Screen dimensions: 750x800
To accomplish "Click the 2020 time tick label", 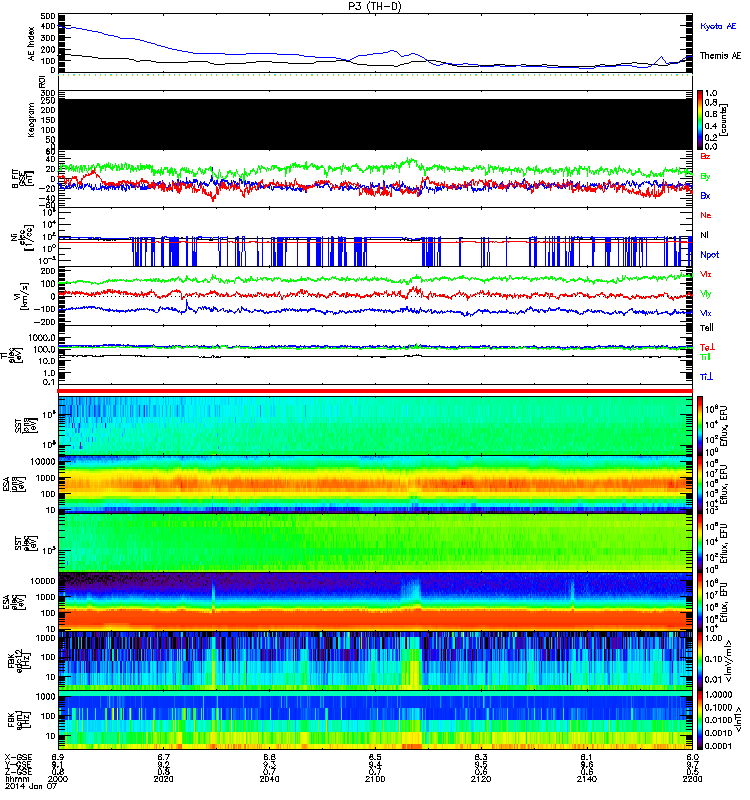I will [163, 779].
